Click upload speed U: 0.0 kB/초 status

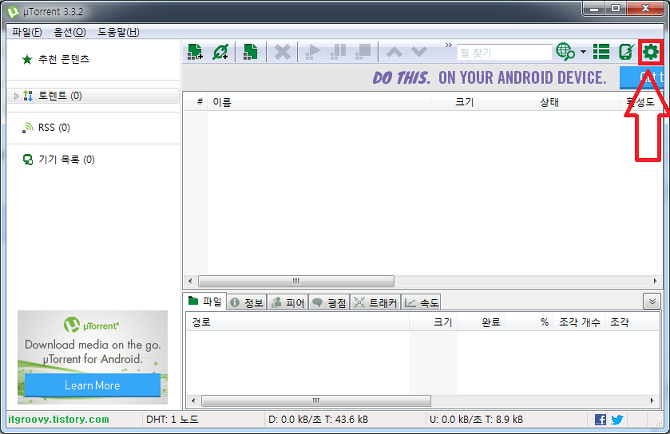click(476, 419)
